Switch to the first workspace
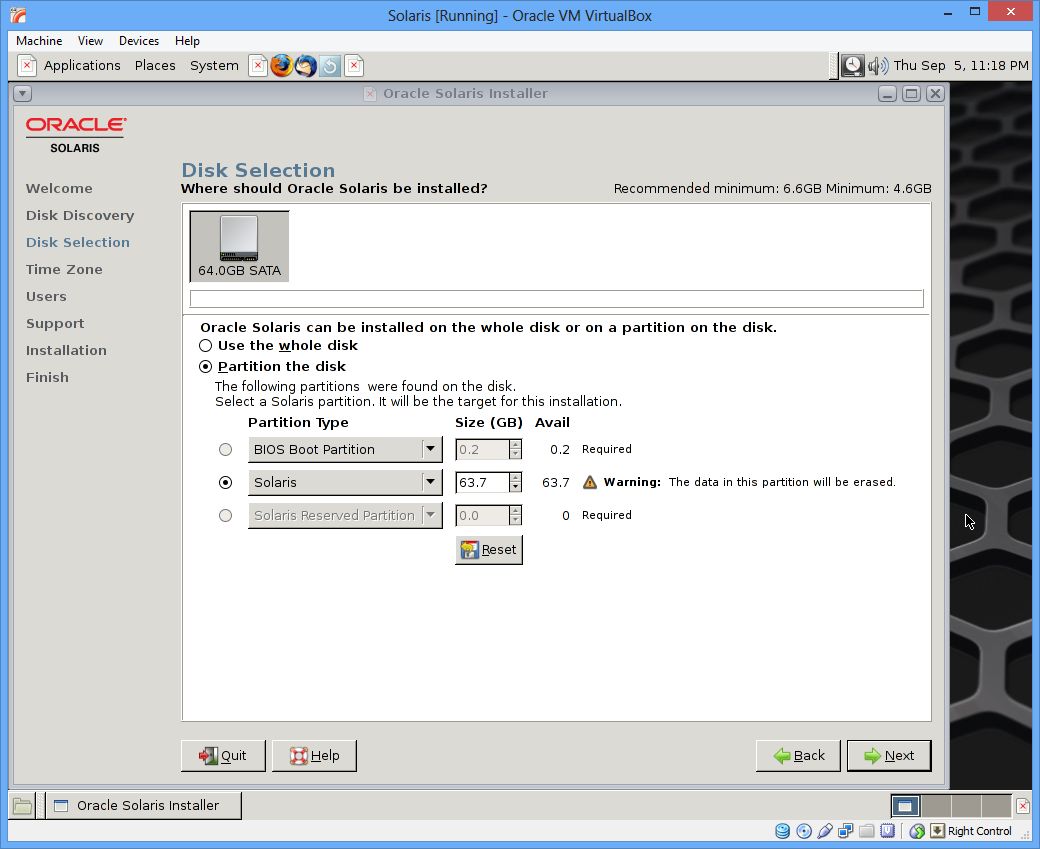The image size is (1040, 849). click(905, 806)
